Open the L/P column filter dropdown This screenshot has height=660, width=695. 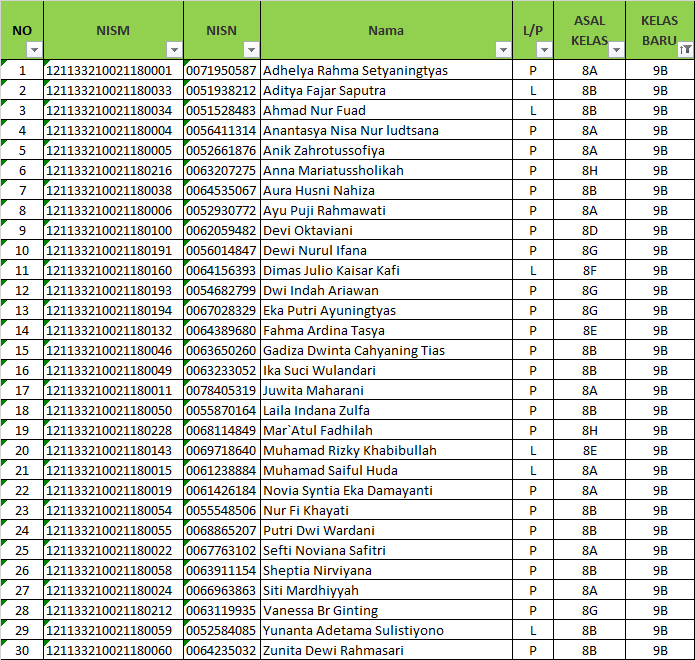[544, 50]
